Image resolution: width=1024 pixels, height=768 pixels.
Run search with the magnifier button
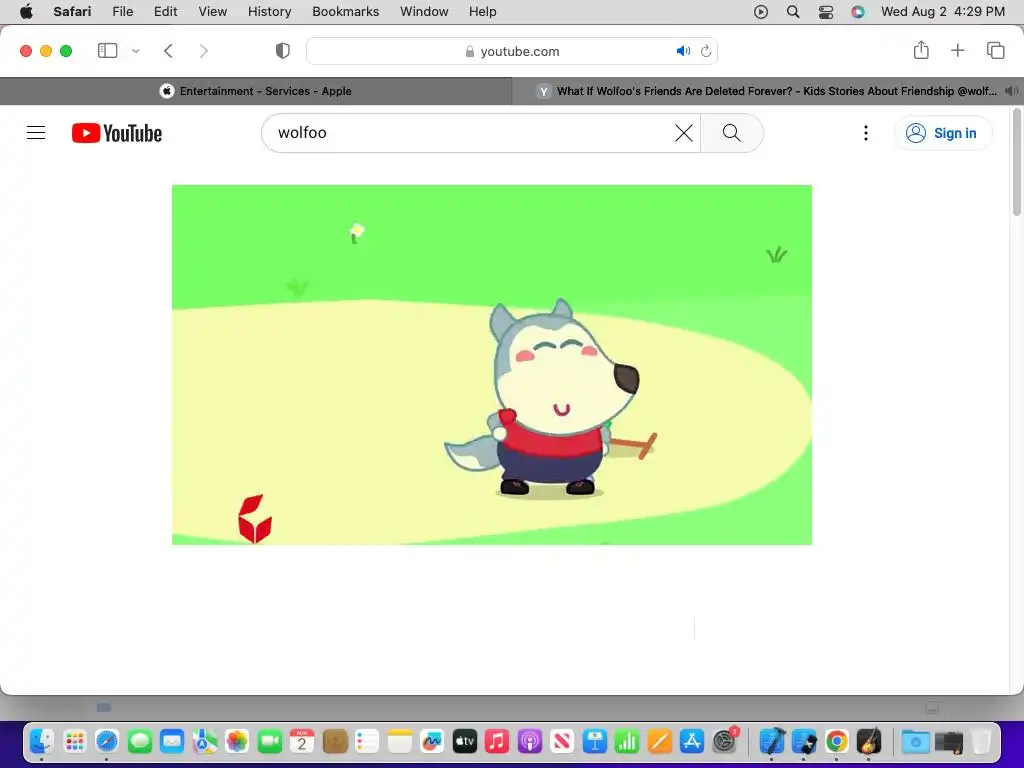tap(731, 133)
